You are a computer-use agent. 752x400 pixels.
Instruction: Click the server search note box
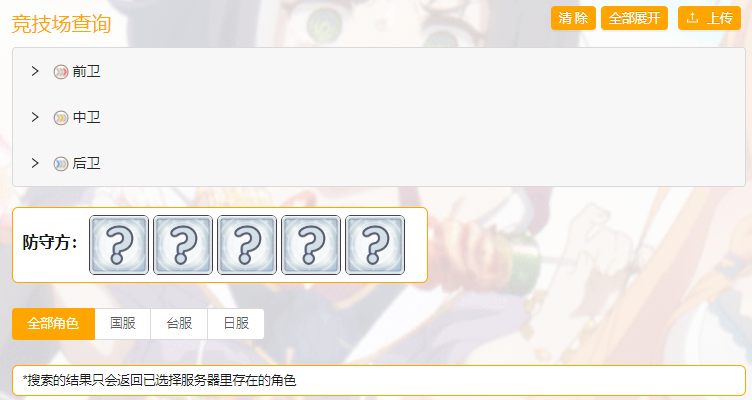click(379, 380)
